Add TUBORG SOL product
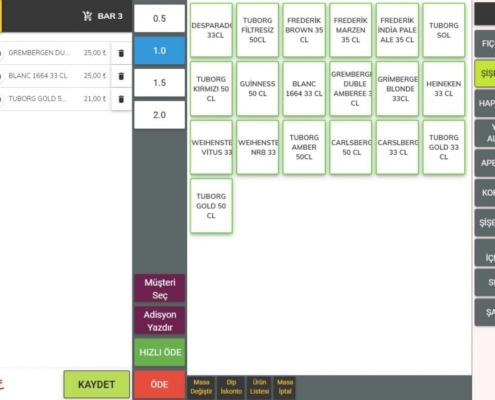The height and width of the screenshot is (400, 495). [444, 30]
